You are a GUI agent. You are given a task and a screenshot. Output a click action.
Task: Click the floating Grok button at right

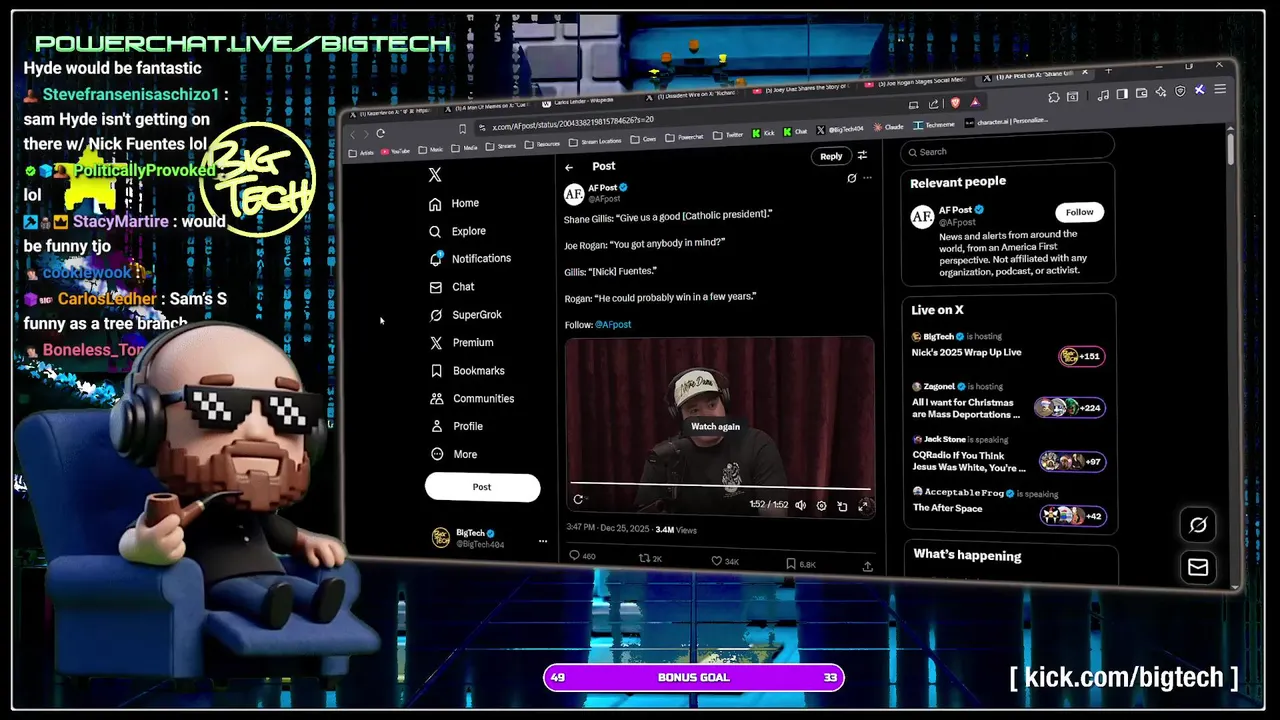click(1197, 525)
